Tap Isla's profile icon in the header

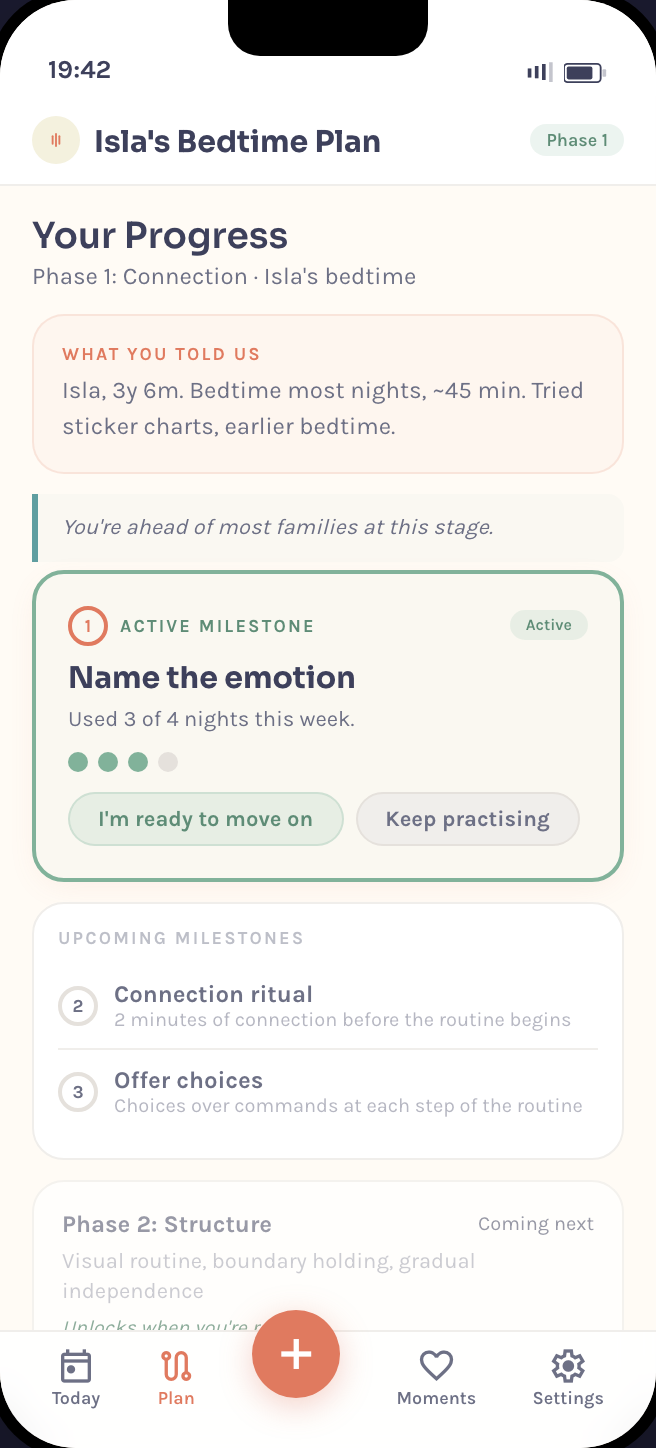56,140
